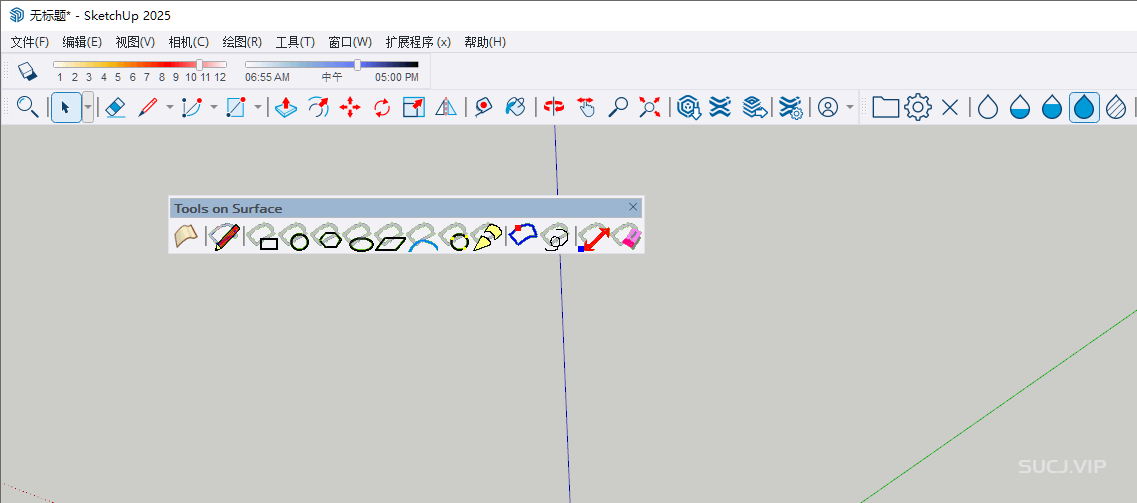Select the blue Contour editor on Surface tool
1137x503 pixels.
tap(523, 236)
